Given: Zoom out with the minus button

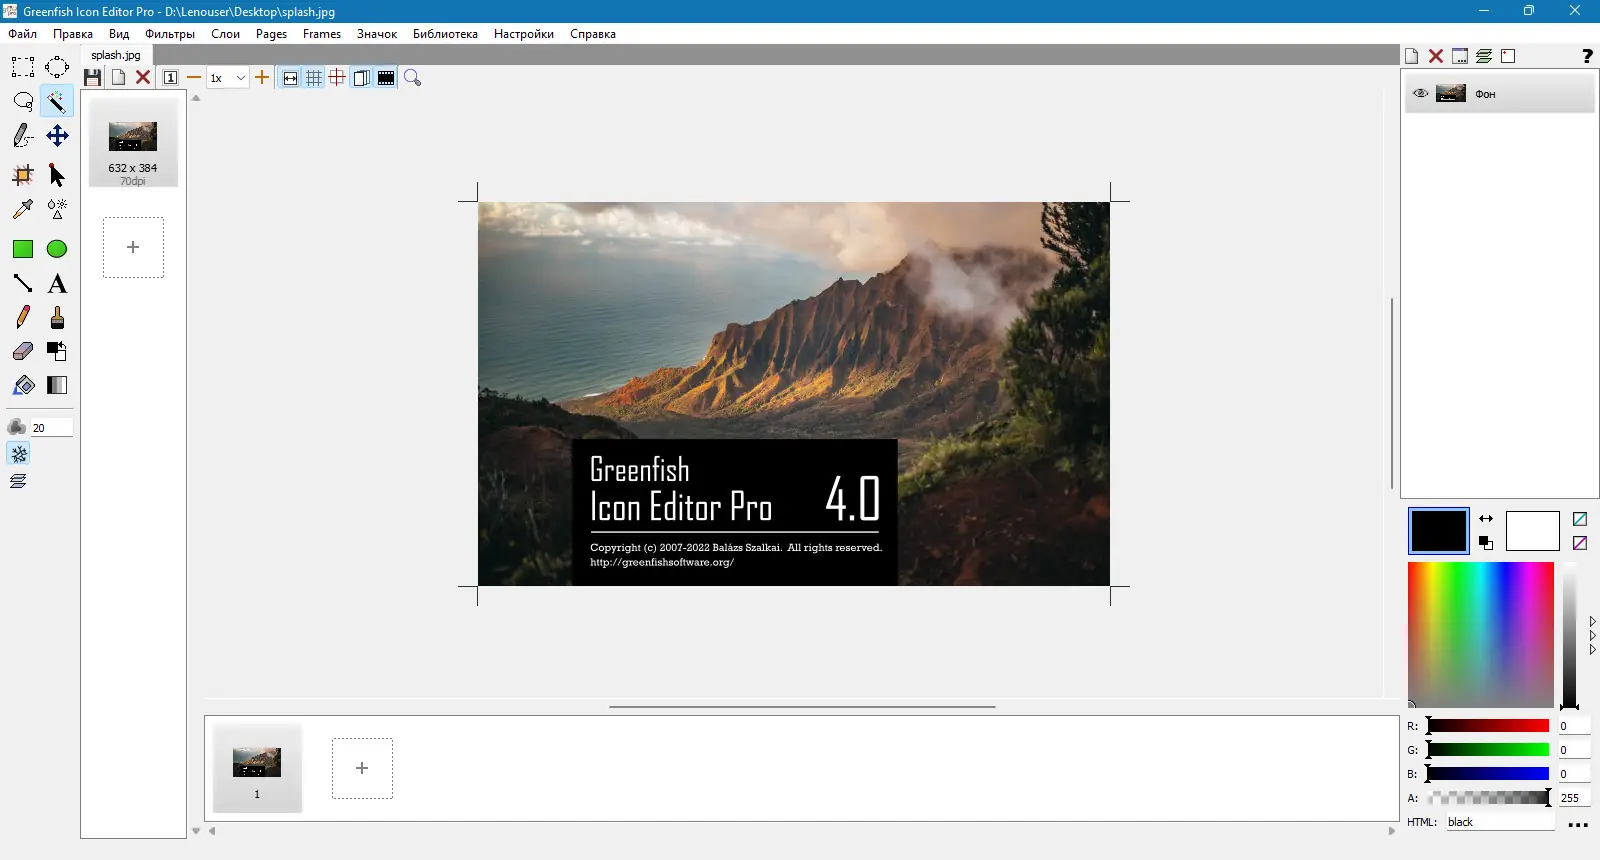Looking at the screenshot, I should 194,78.
